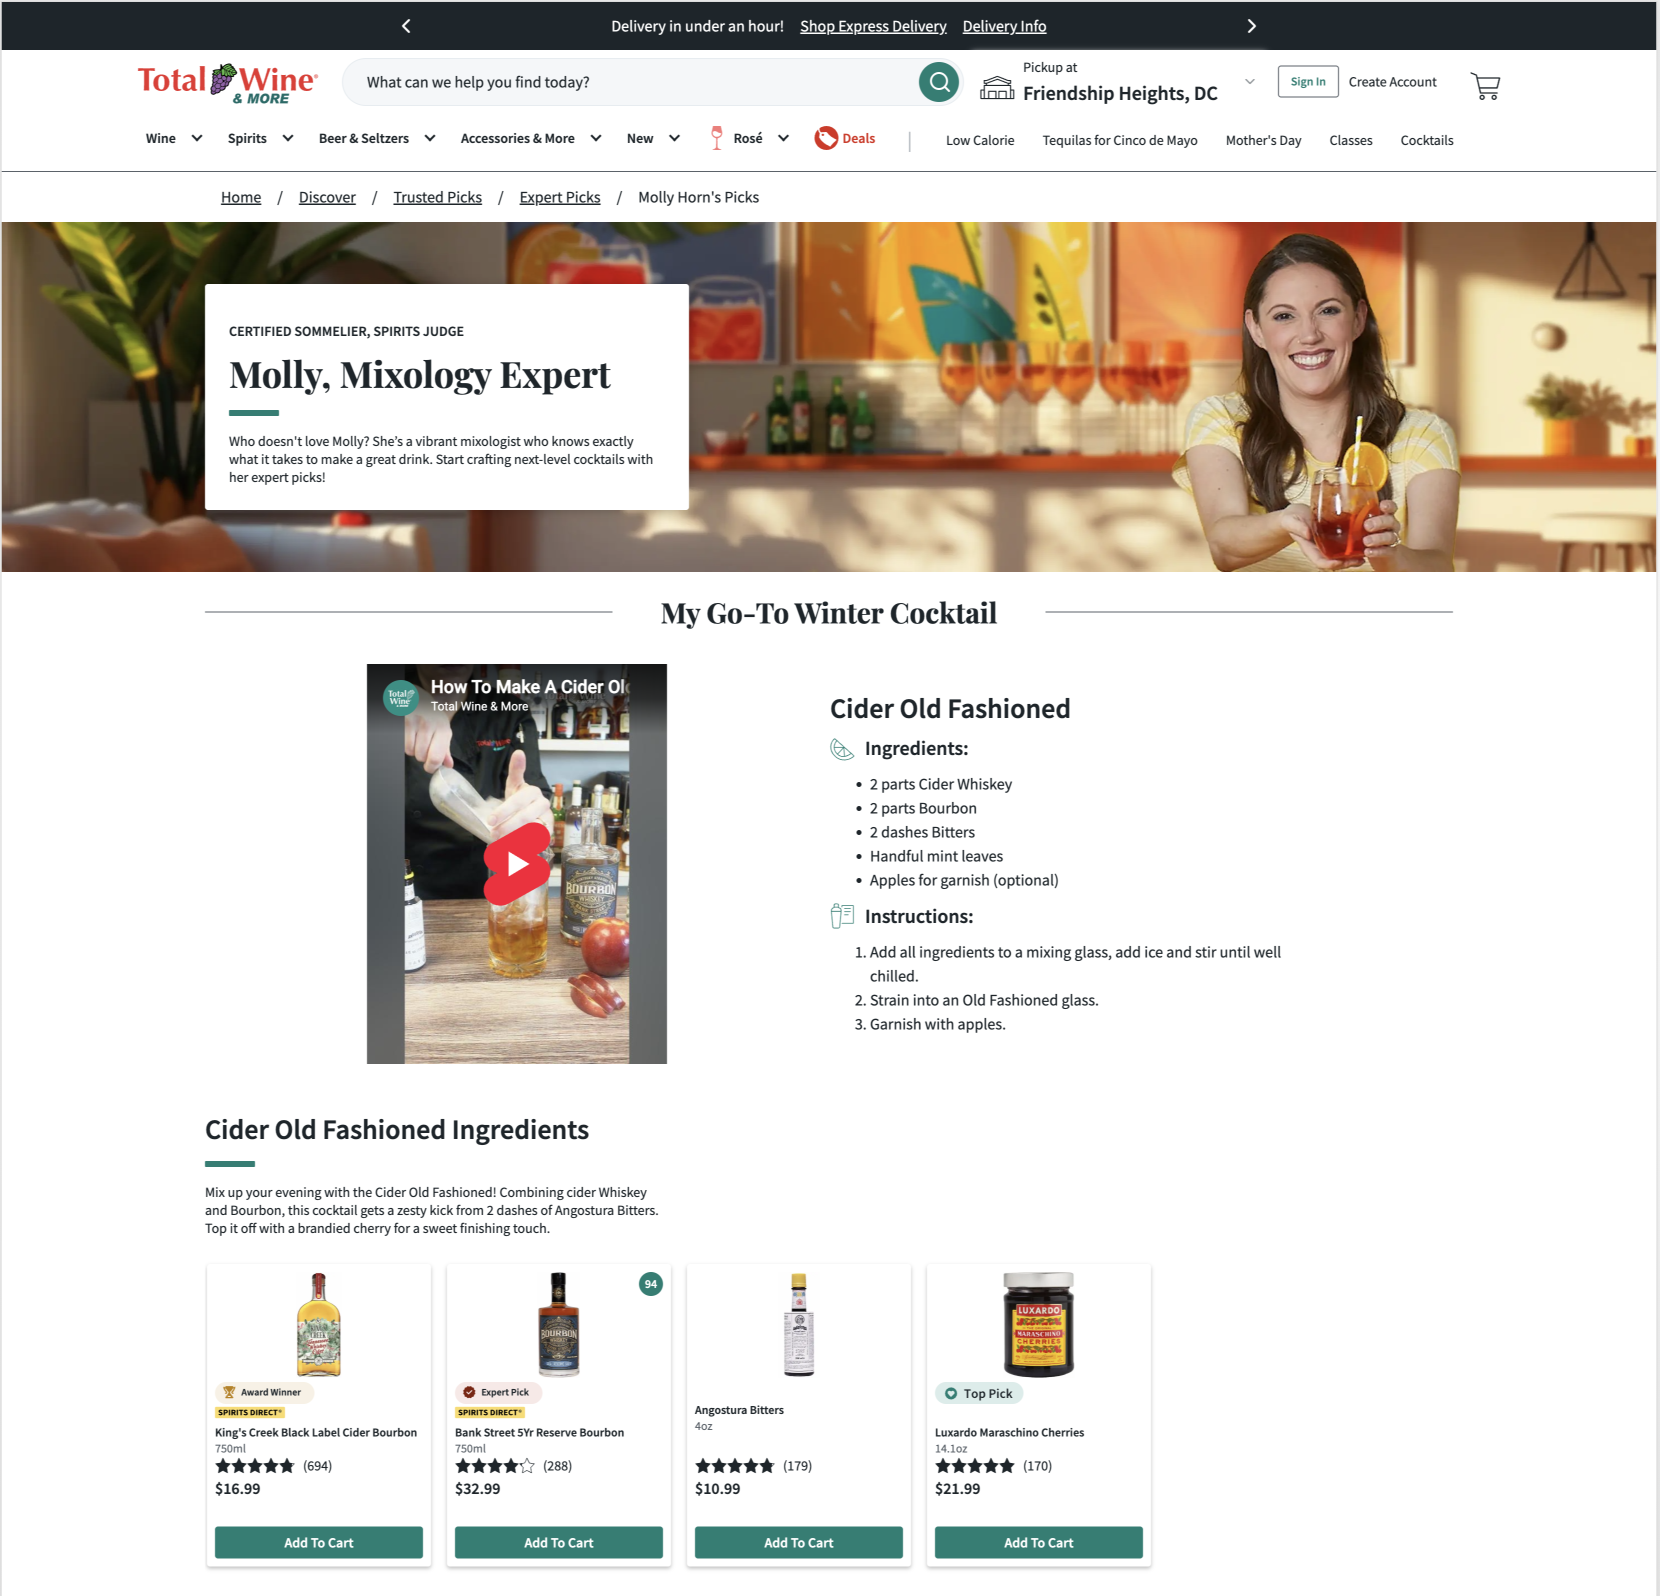The width and height of the screenshot is (1660, 1596).
Task: Open Luxardo Cherries jar image
Action: [1039, 1325]
